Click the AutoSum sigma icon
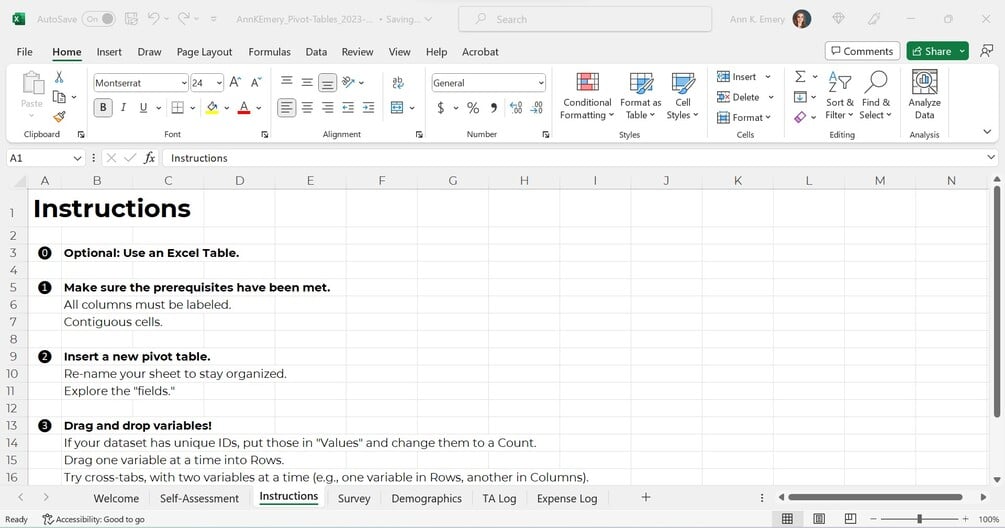 click(800, 77)
